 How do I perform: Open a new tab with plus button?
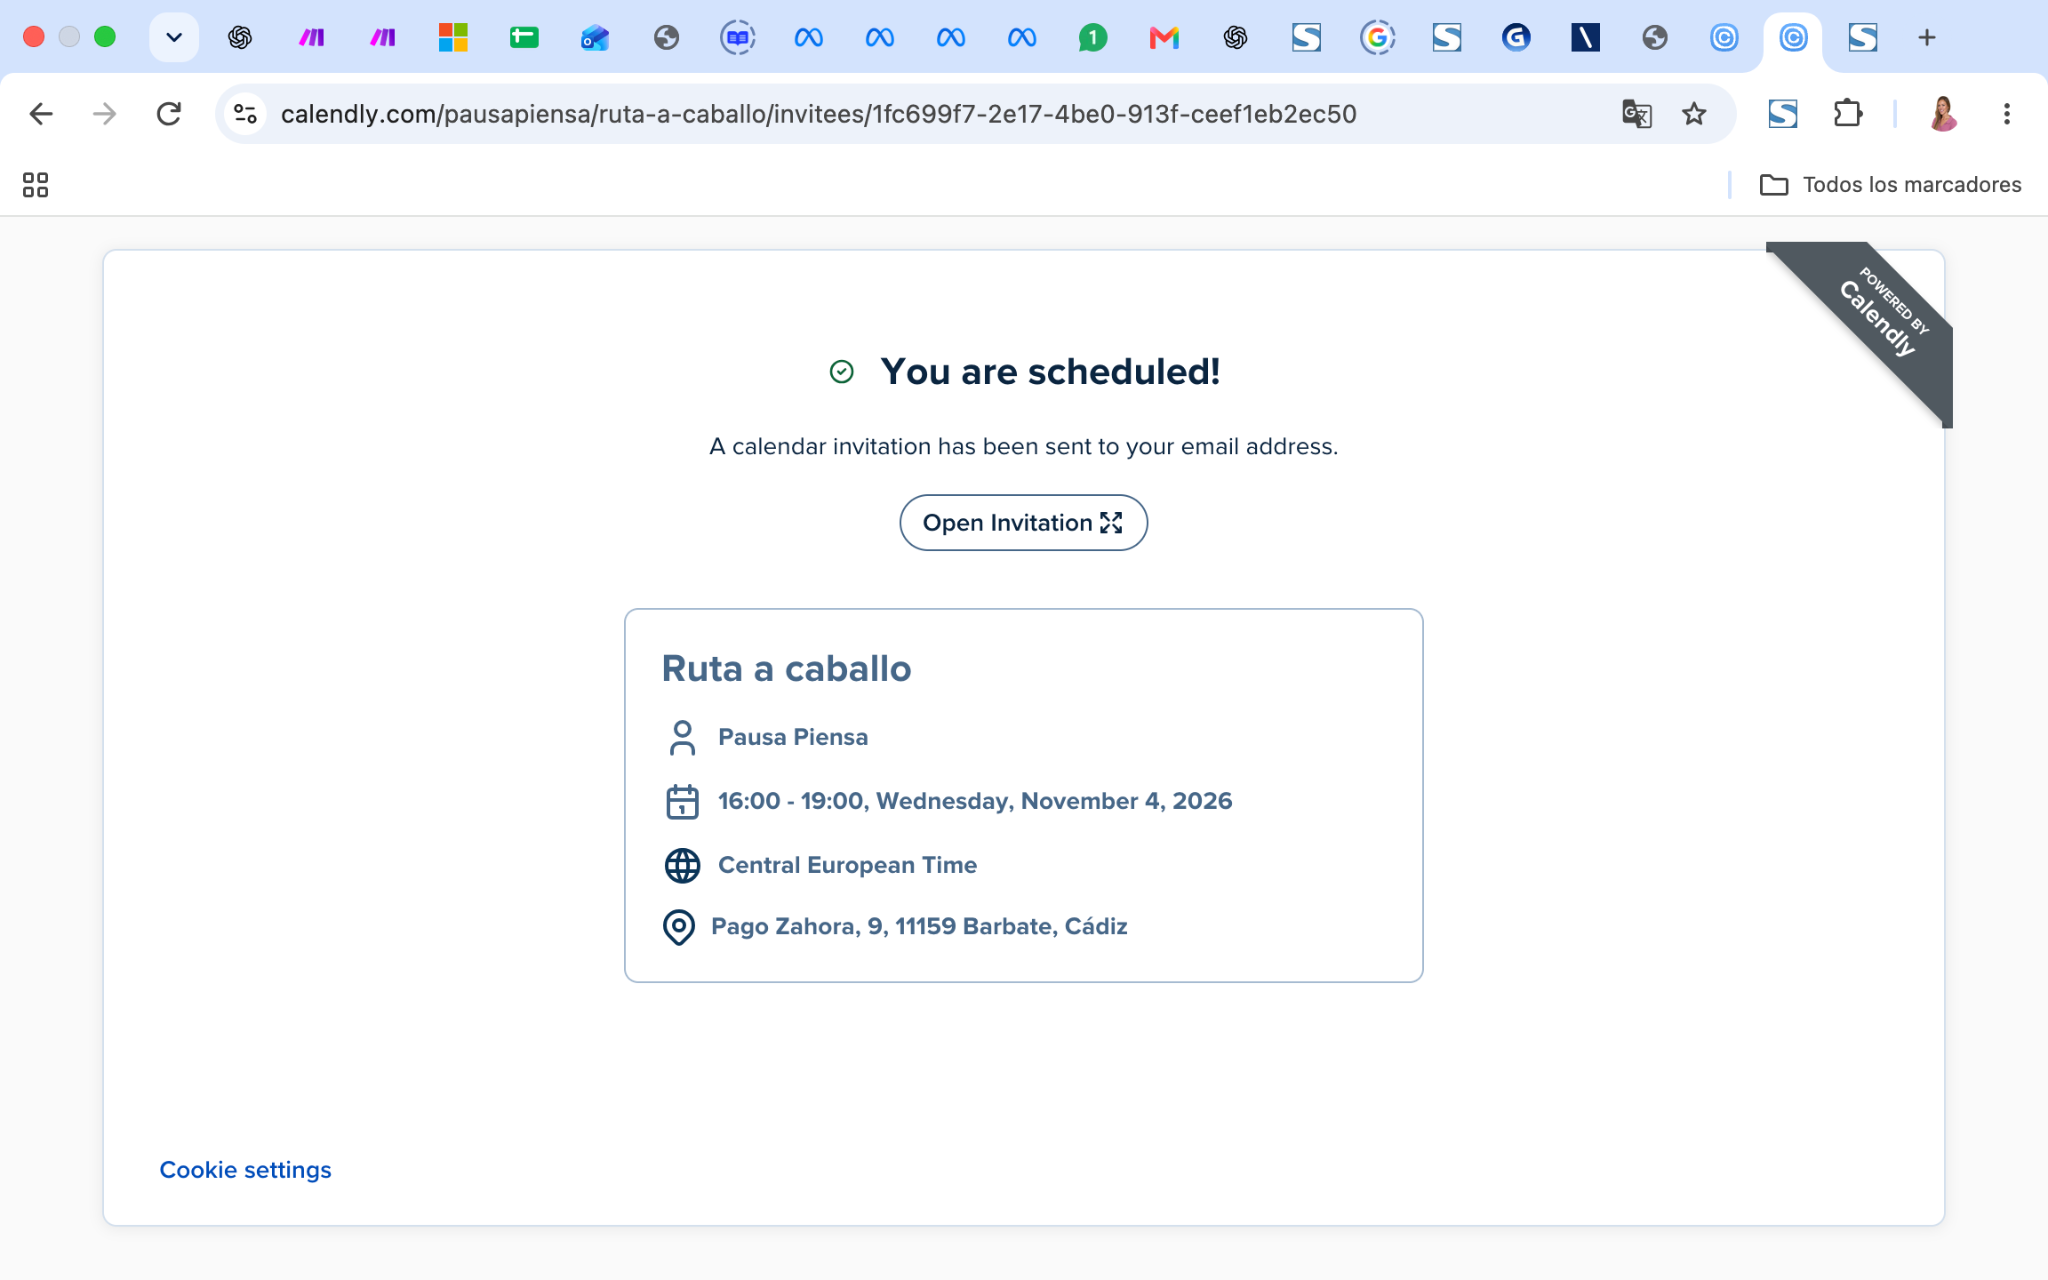[1927, 38]
